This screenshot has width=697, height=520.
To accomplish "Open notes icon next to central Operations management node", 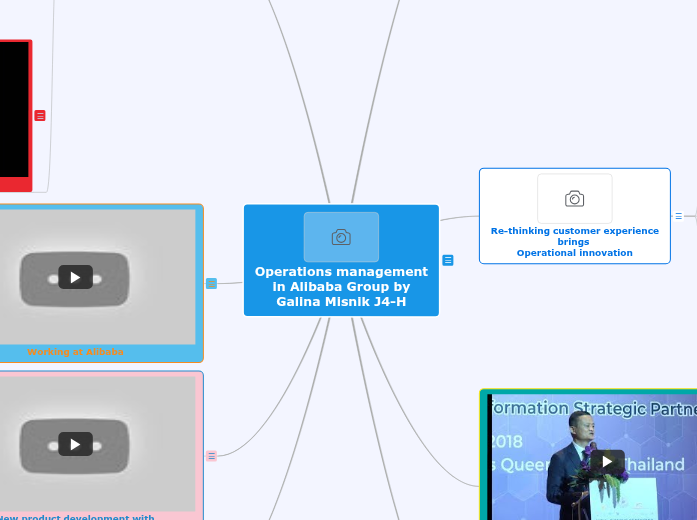I will 448,260.
